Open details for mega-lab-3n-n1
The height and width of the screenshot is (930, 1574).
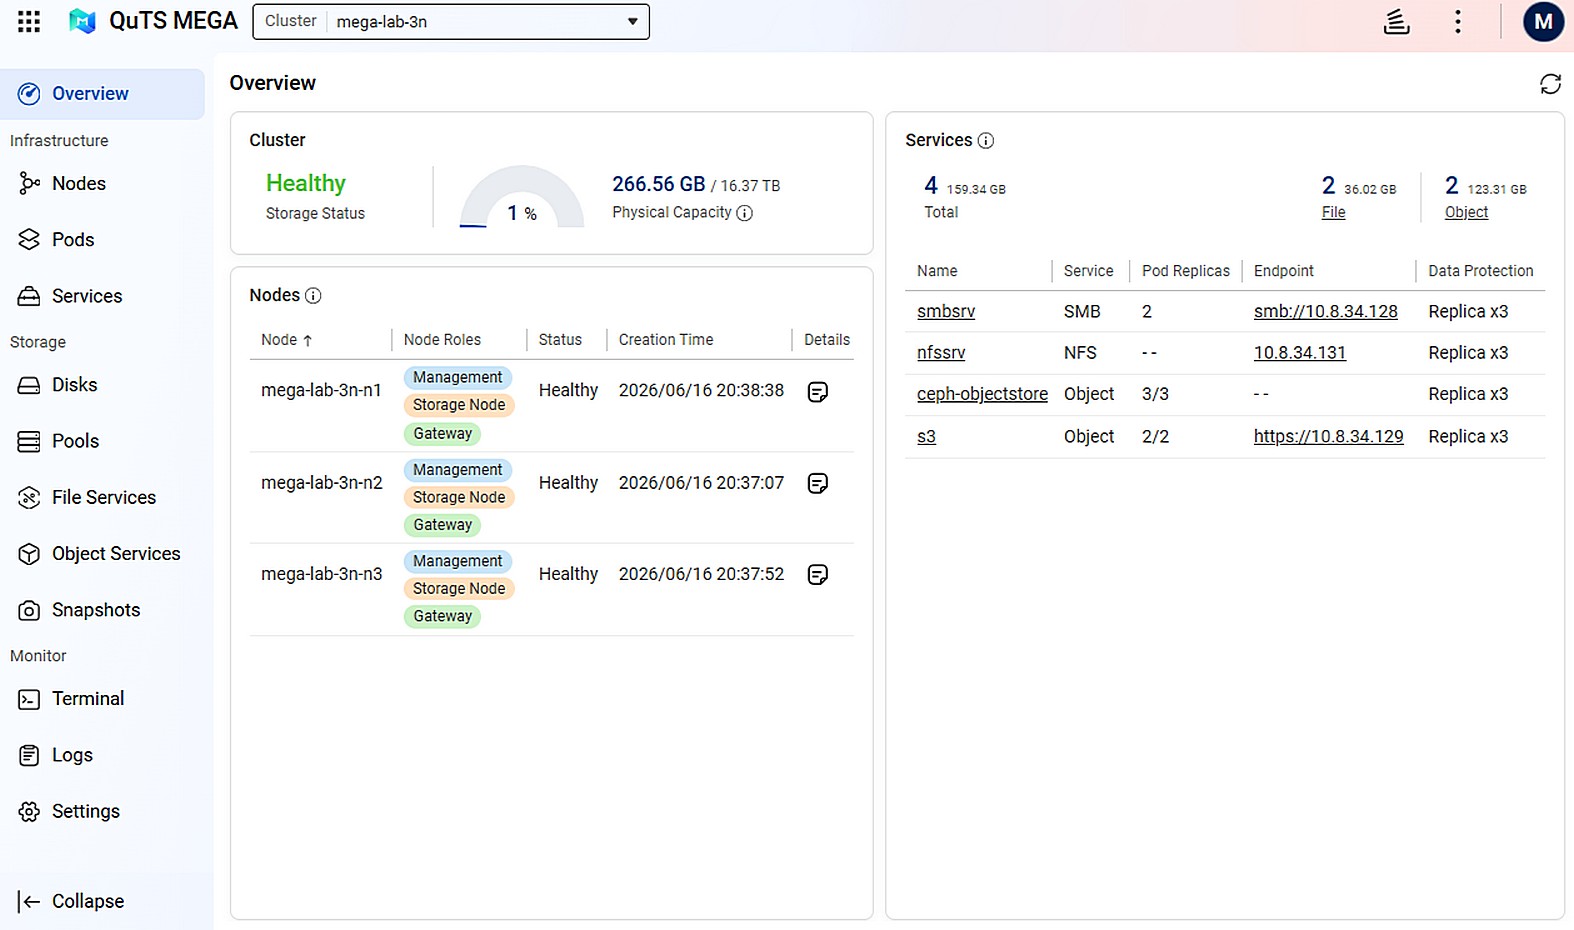coord(818,392)
